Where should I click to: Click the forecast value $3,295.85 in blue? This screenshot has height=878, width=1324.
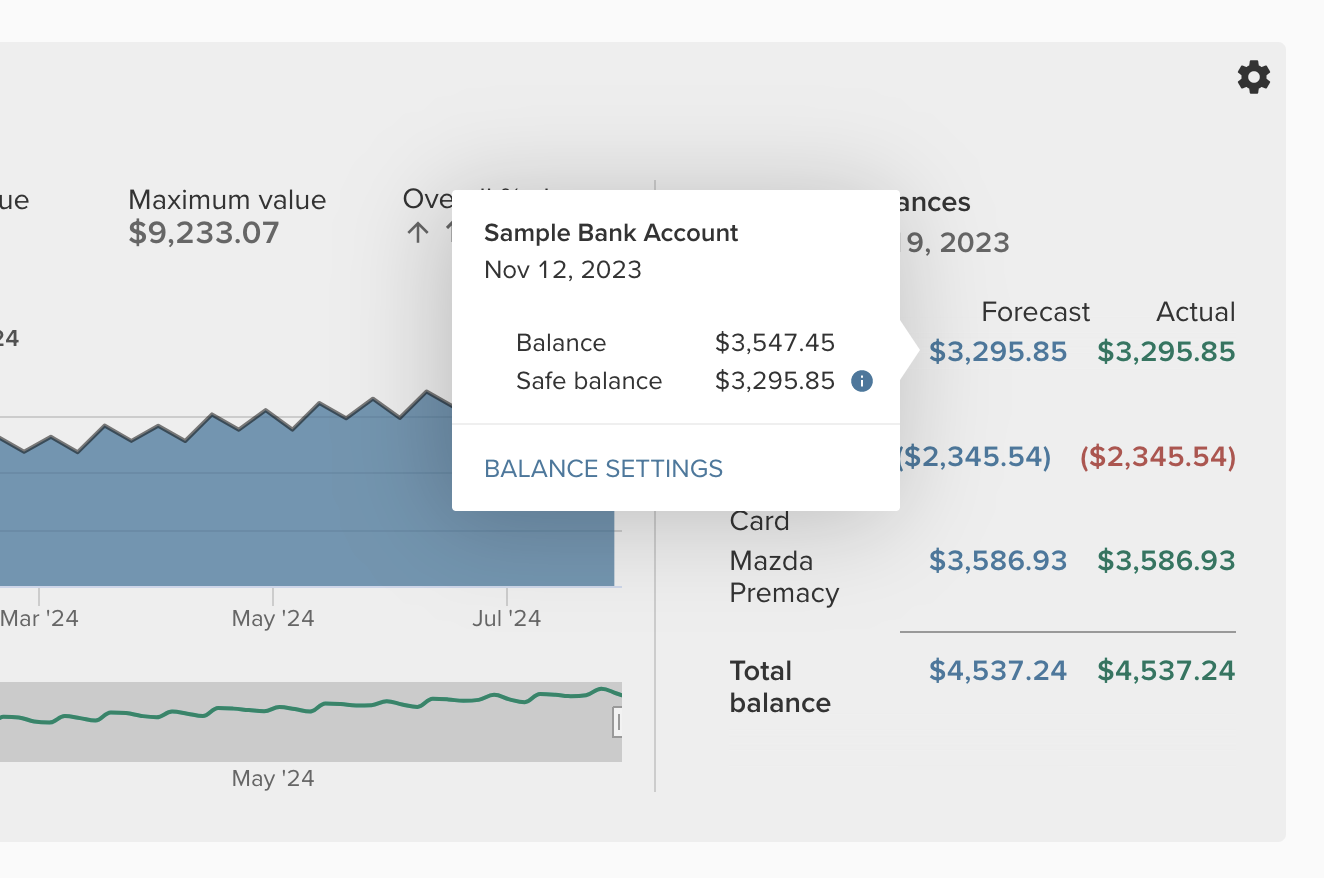pos(998,352)
